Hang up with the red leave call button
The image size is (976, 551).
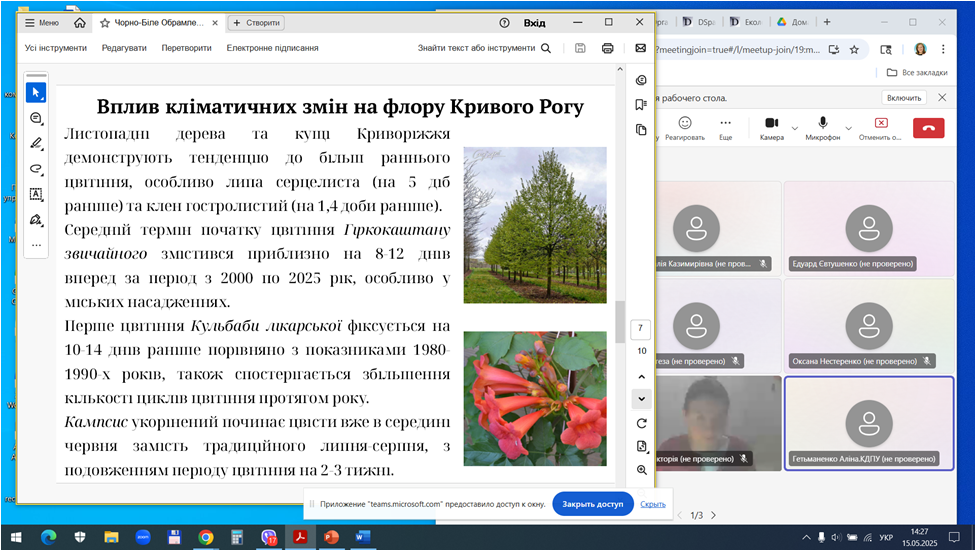tap(928, 127)
